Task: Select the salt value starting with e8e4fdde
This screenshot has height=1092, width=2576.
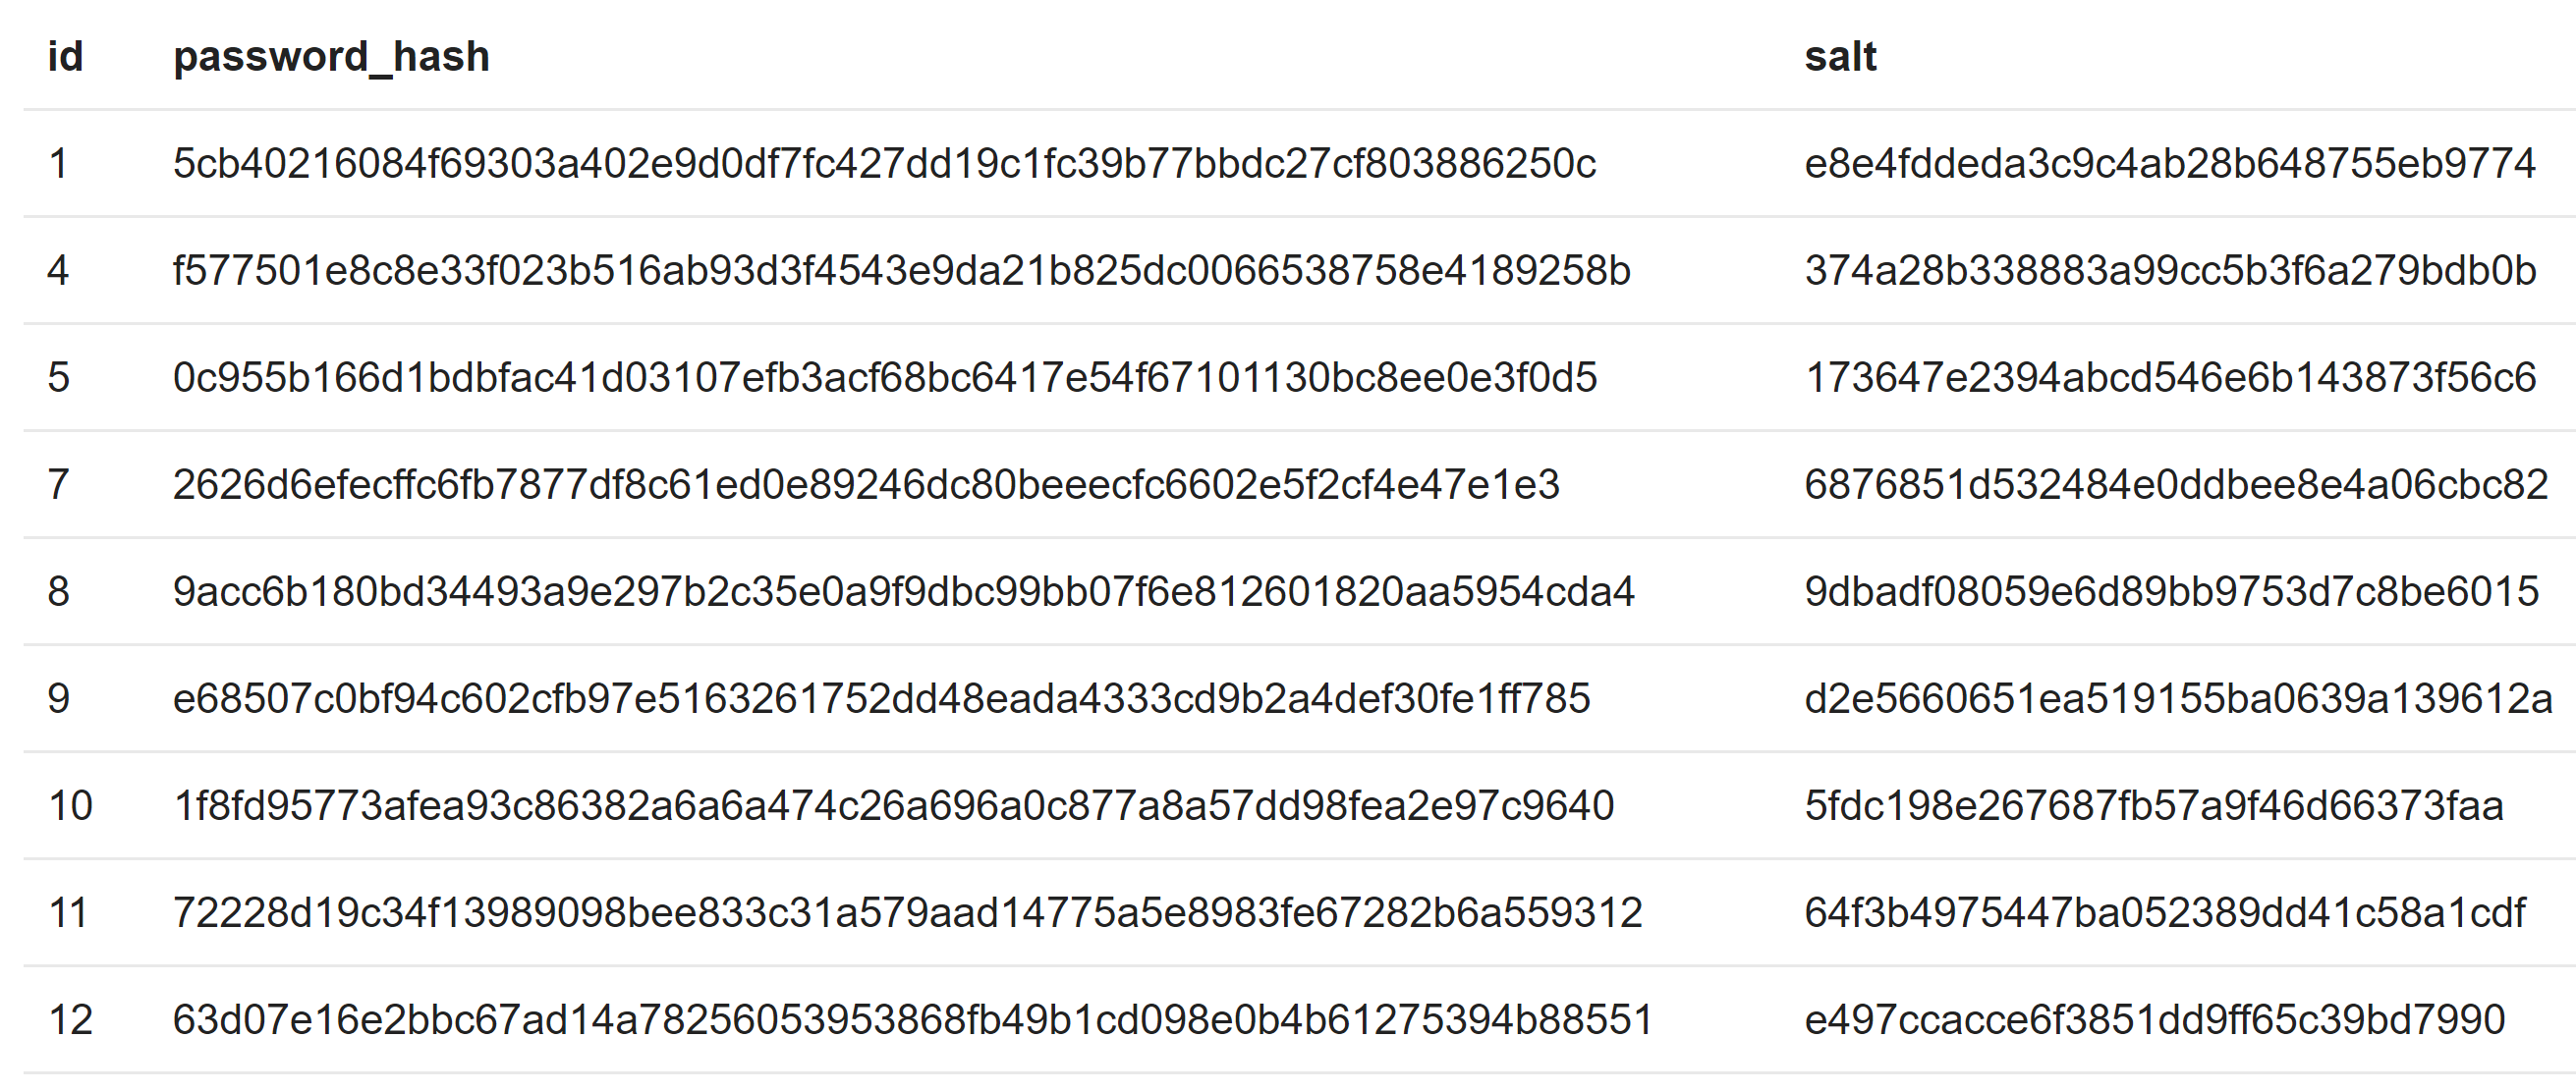Action: 2170,164
